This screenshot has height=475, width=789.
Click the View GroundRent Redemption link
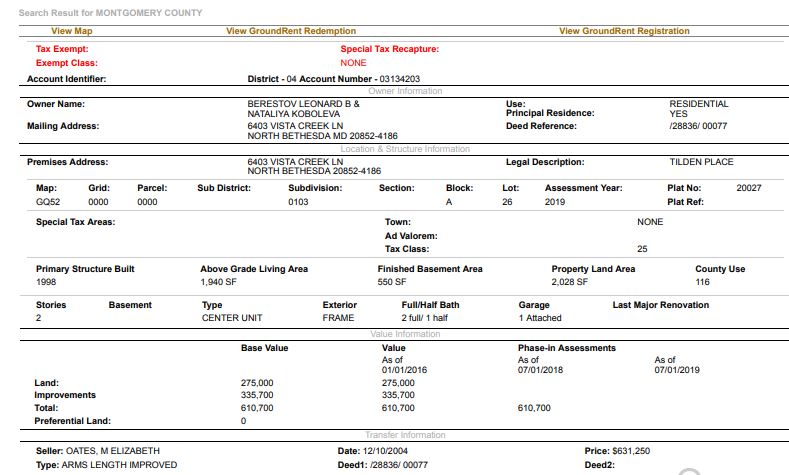tap(291, 31)
